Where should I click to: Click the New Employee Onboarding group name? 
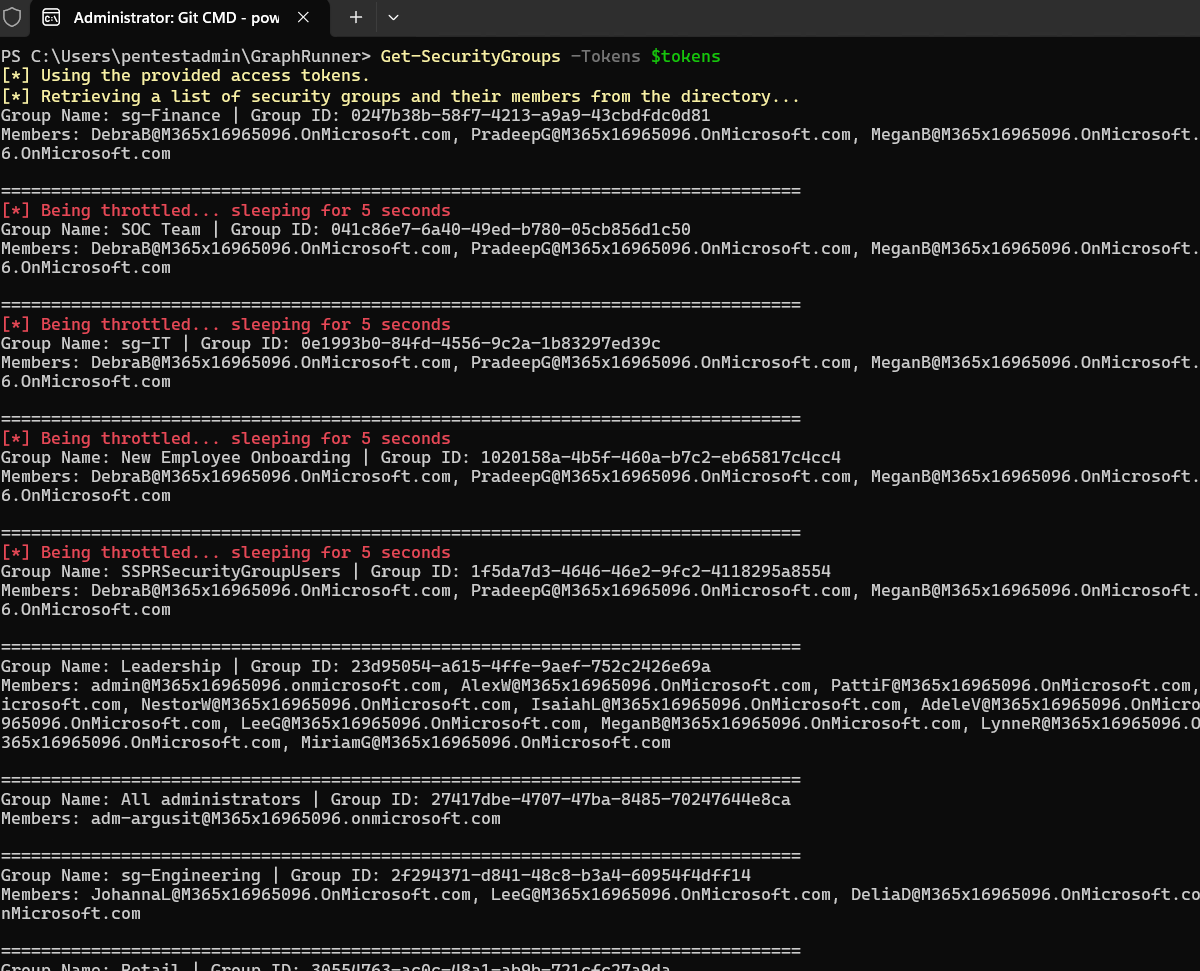(x=235, y=457)
